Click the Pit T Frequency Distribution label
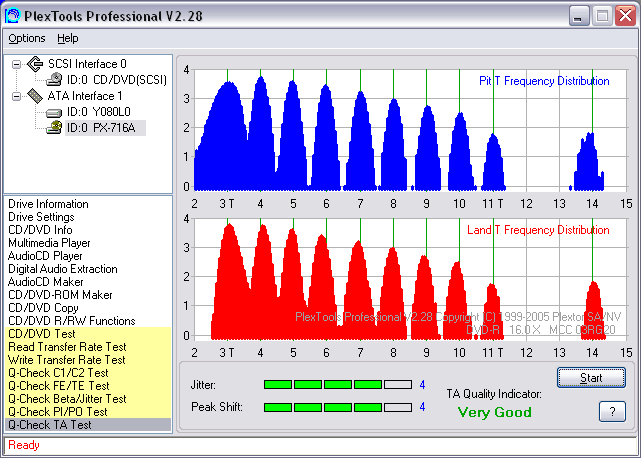 (544, 81)
